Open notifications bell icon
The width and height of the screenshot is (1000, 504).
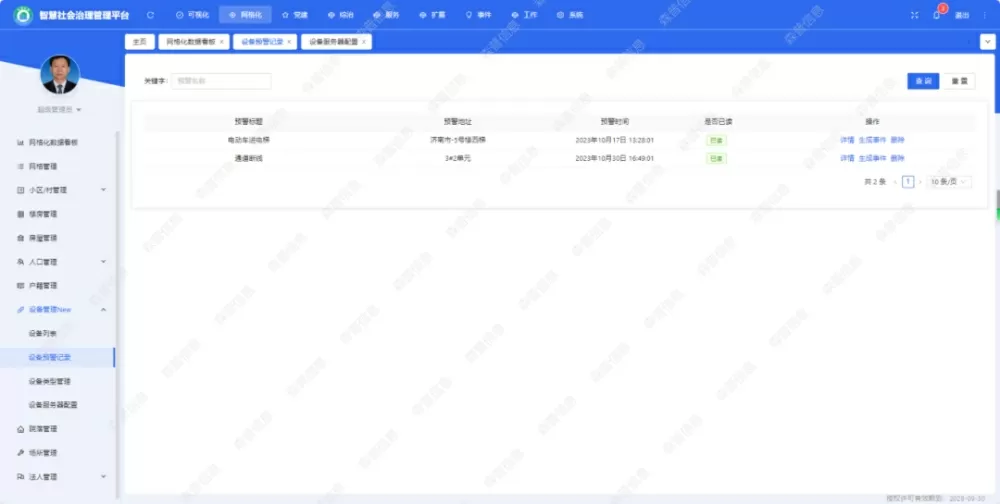pos(936,15)
